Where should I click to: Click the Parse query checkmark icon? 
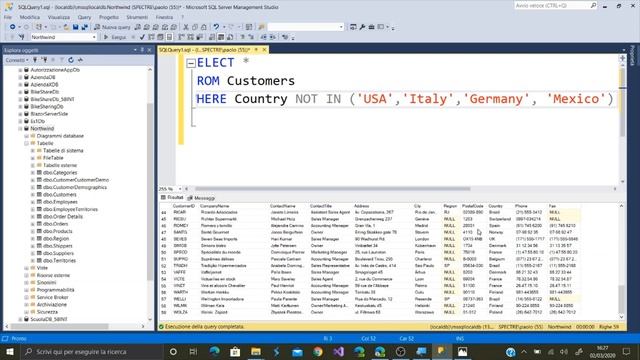(x=142, y=37)
